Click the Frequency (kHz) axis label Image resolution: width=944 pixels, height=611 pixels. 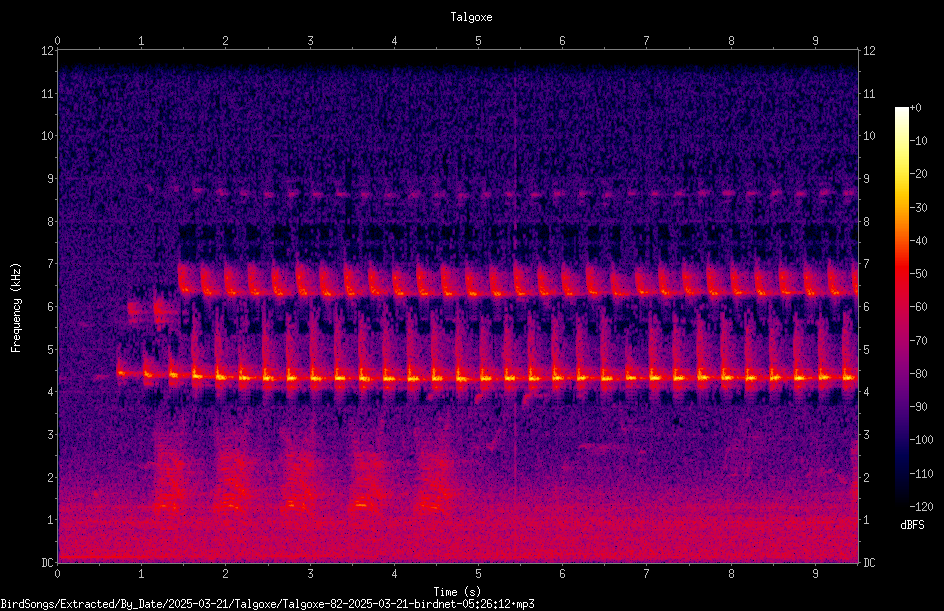16,308
